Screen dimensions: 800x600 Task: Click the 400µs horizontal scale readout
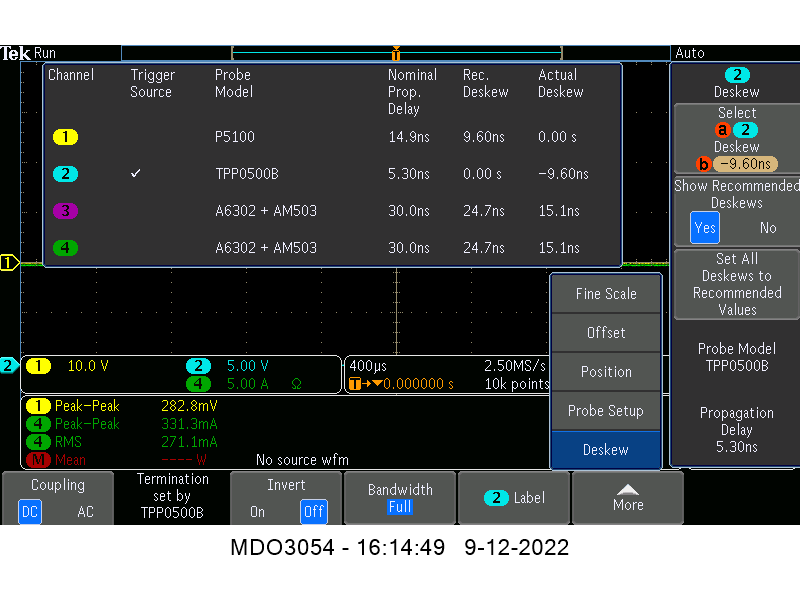(x=368, y=366)
